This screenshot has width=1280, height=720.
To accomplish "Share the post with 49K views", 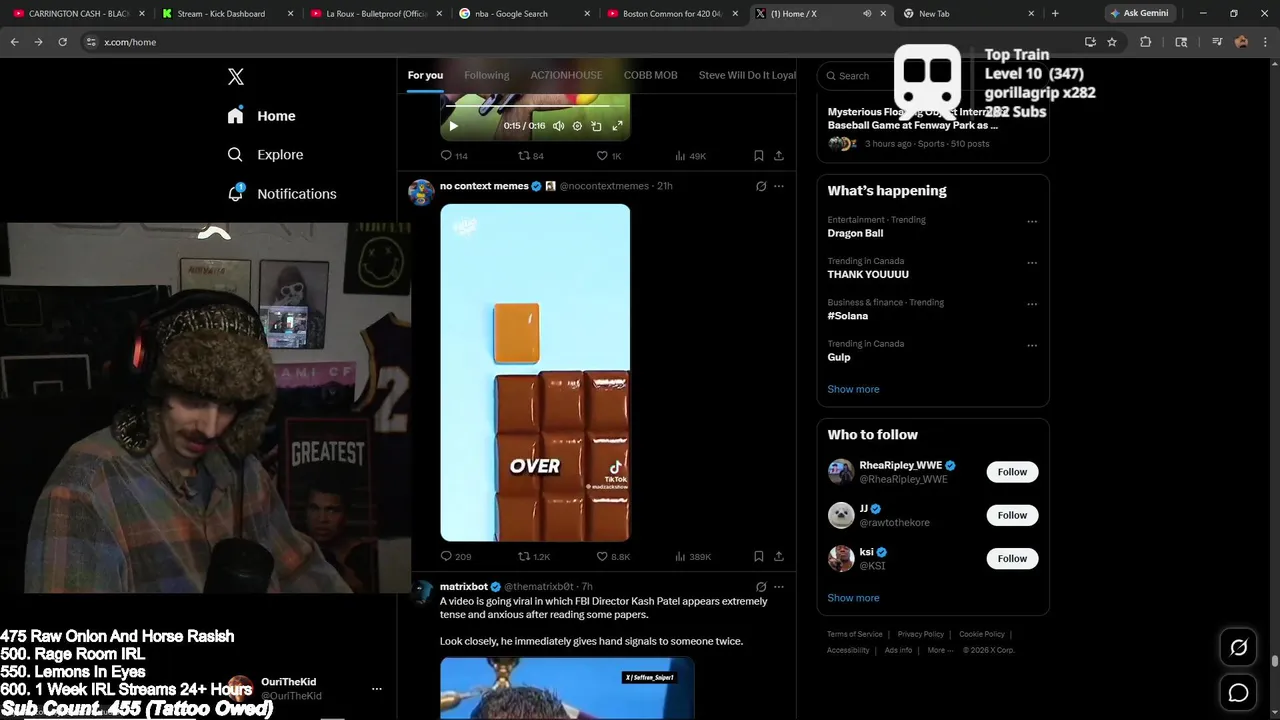I will 779,156.
